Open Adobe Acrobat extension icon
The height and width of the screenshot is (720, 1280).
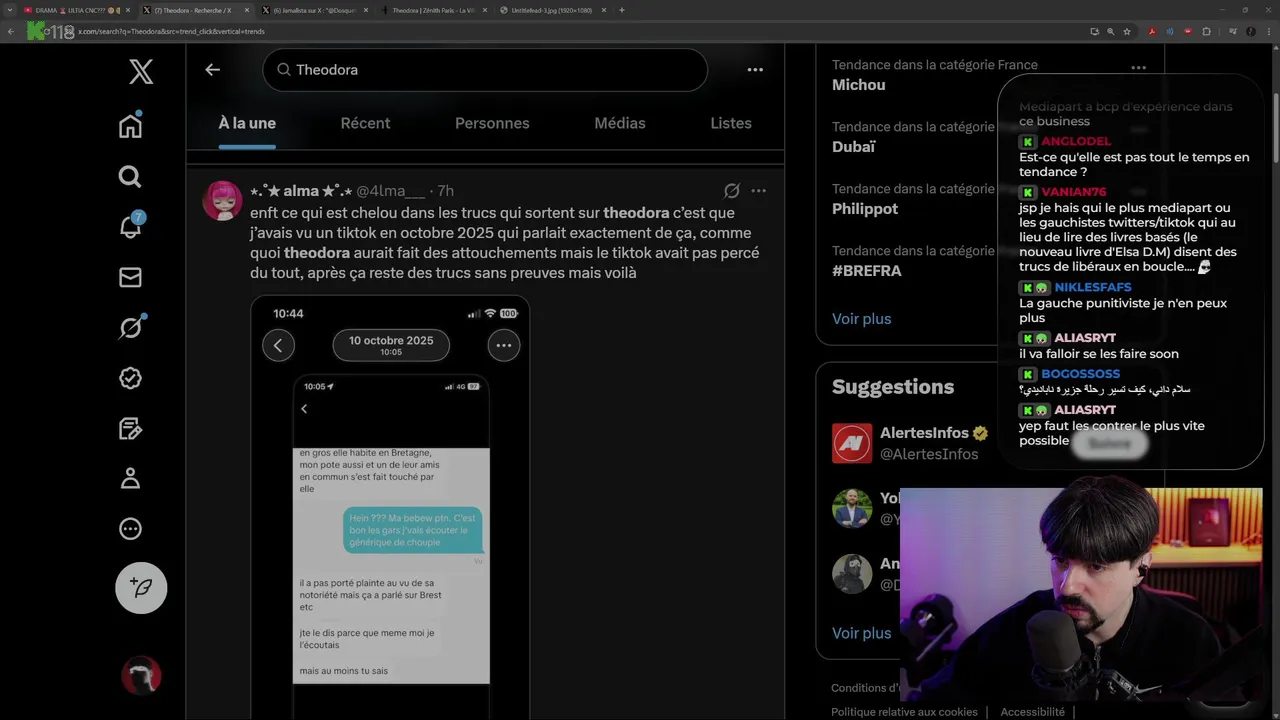tap(1152, 31)
